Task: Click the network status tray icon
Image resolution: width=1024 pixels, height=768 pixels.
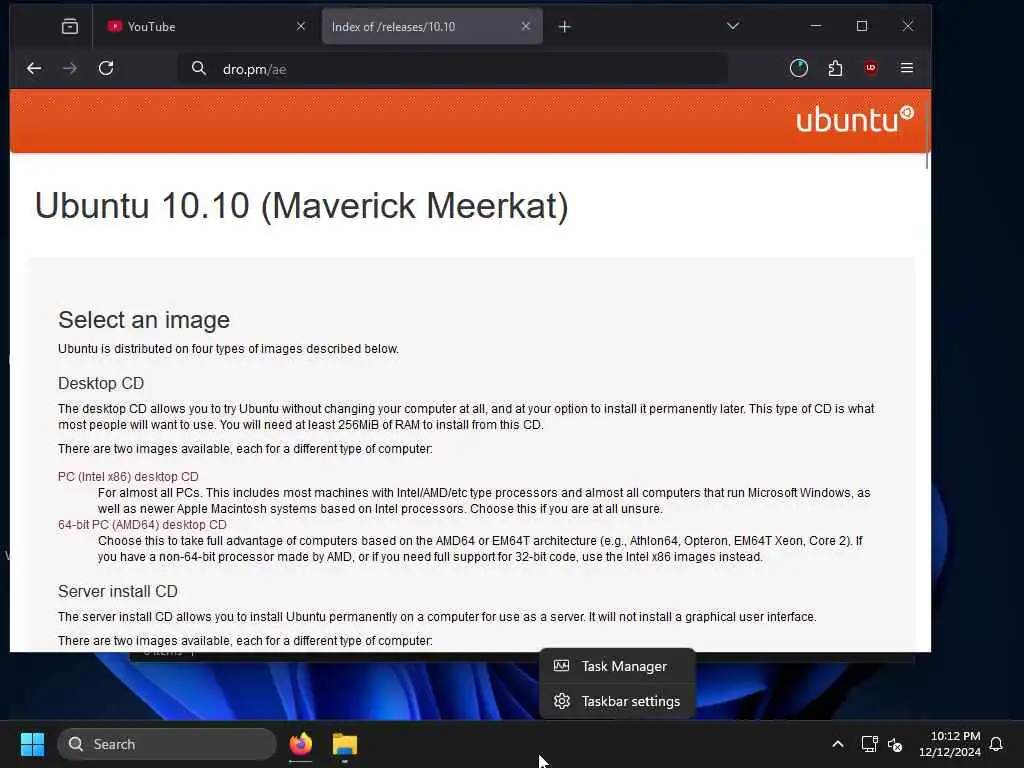Action: coord(869,744)
